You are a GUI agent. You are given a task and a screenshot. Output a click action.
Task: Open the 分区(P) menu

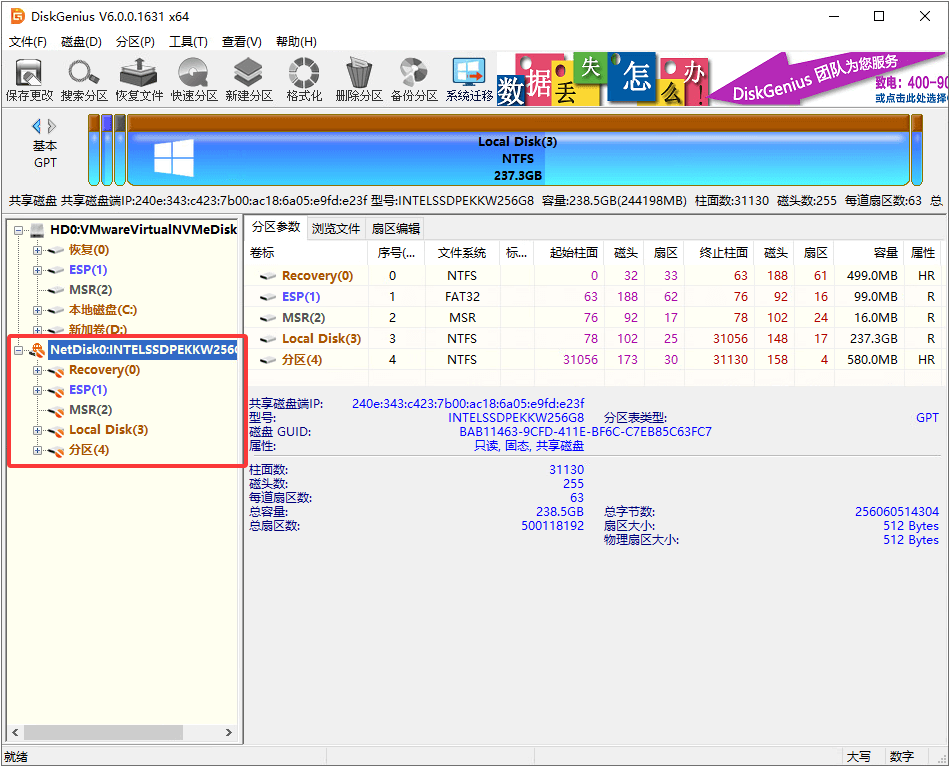135,42
